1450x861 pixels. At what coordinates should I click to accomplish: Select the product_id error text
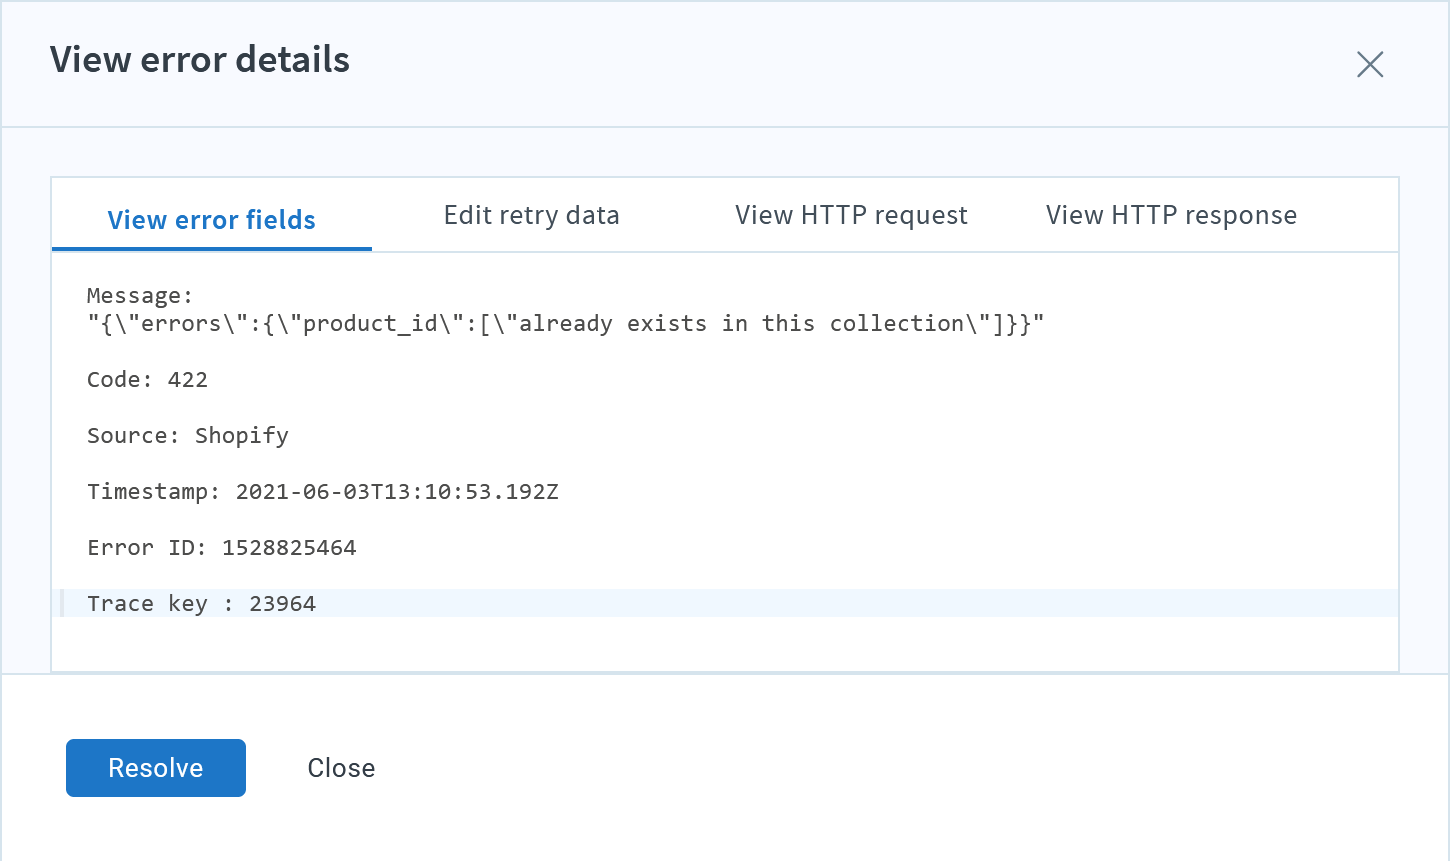pyautogui.click(x=330, y=323)
